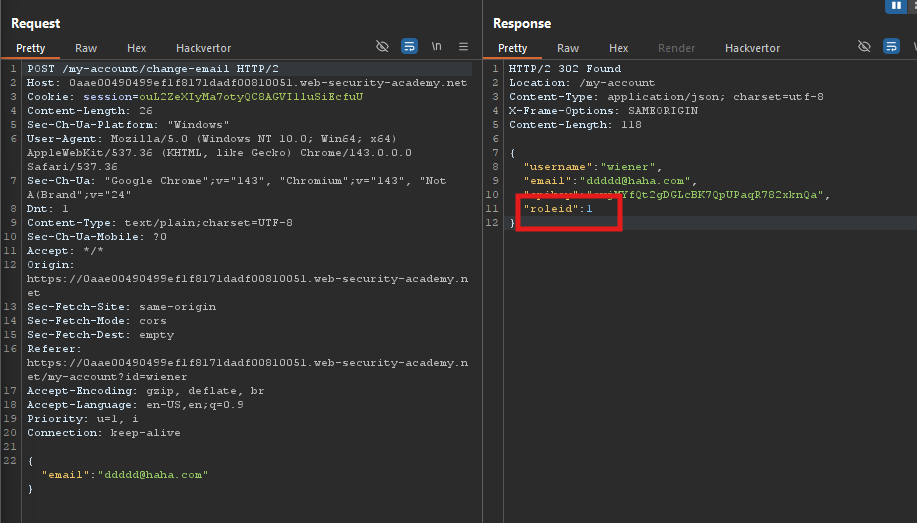Open the Request panel hamburger menu

463,46
